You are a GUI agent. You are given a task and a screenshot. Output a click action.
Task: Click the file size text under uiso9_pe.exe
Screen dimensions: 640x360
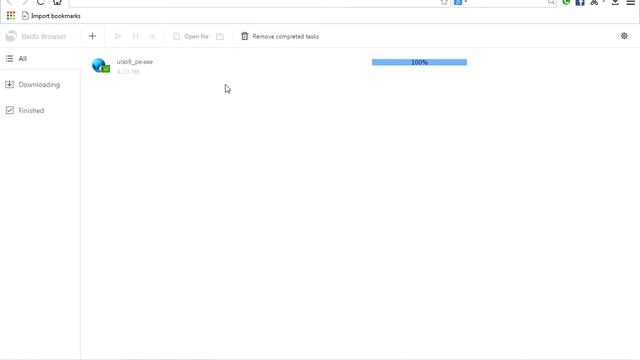point(129,72)
